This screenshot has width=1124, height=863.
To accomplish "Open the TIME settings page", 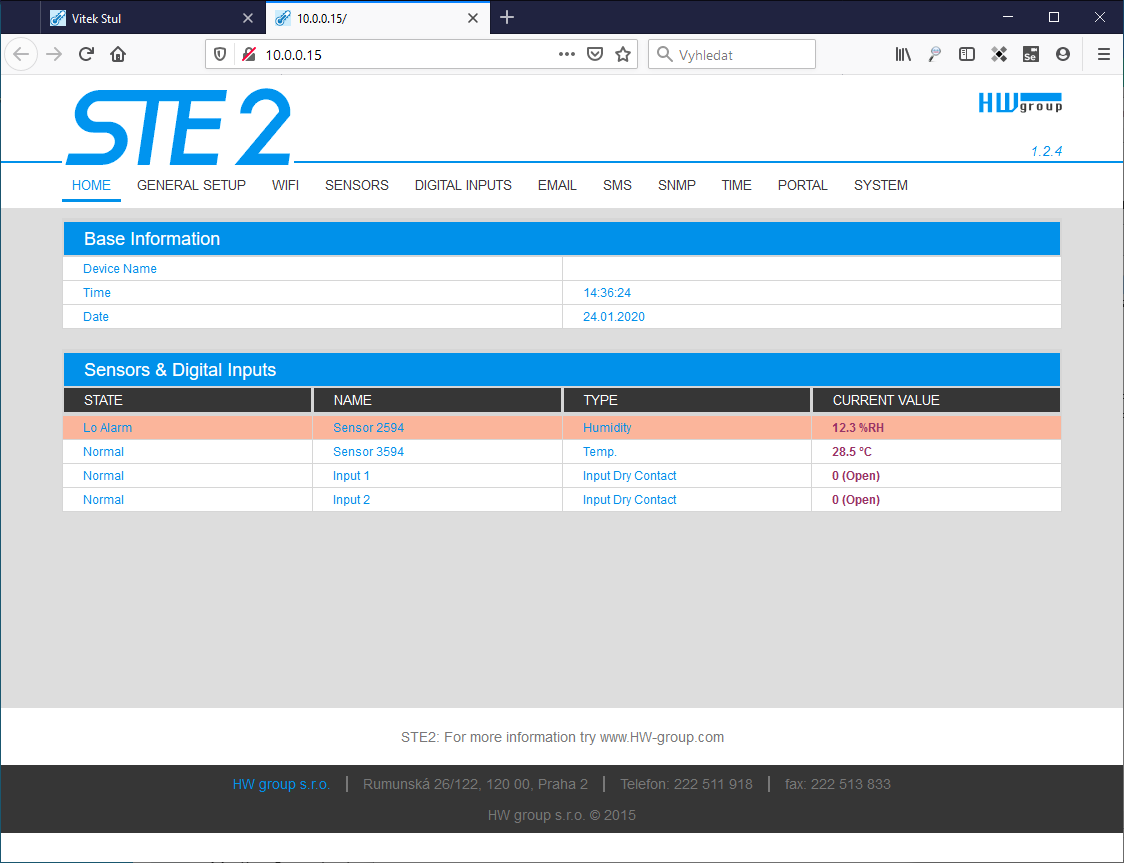I will [736, 186].
